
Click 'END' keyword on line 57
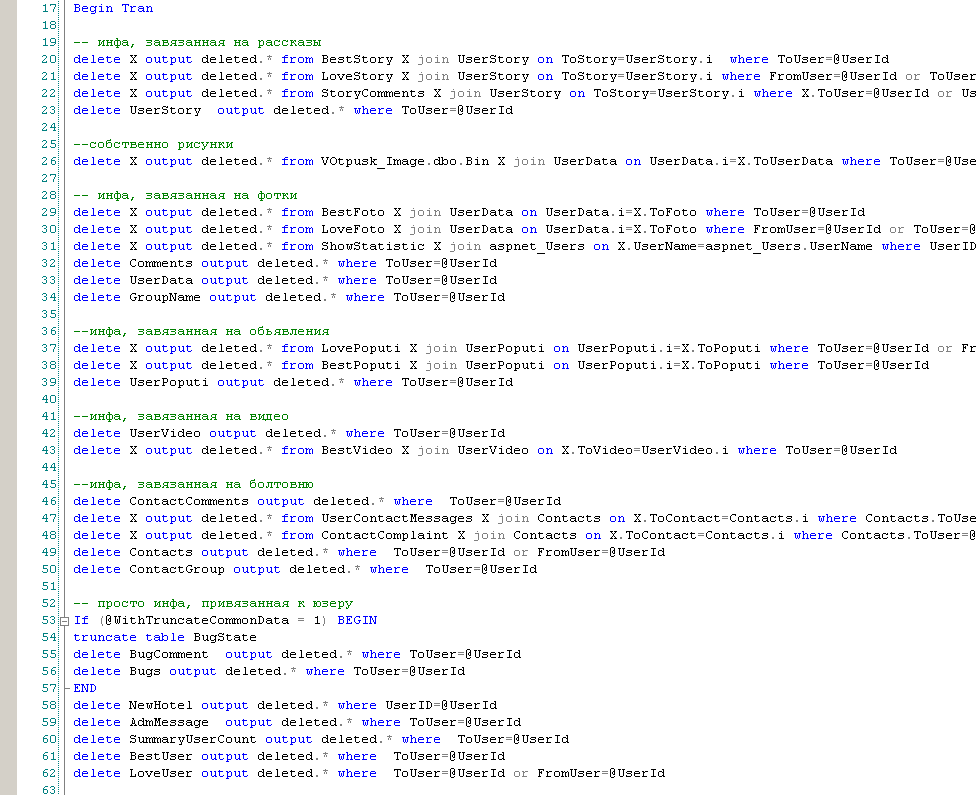point(85,689)
